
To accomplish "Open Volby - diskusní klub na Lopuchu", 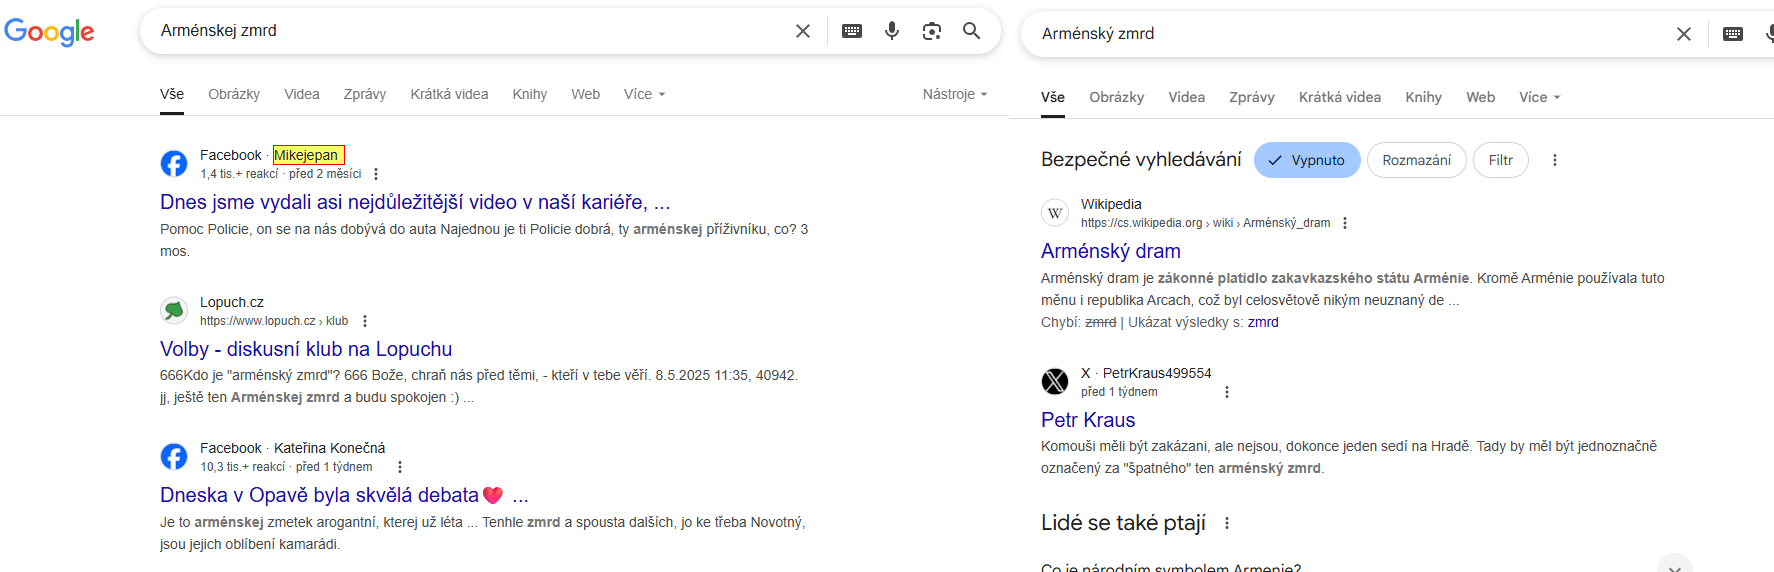I will (306, 349).
